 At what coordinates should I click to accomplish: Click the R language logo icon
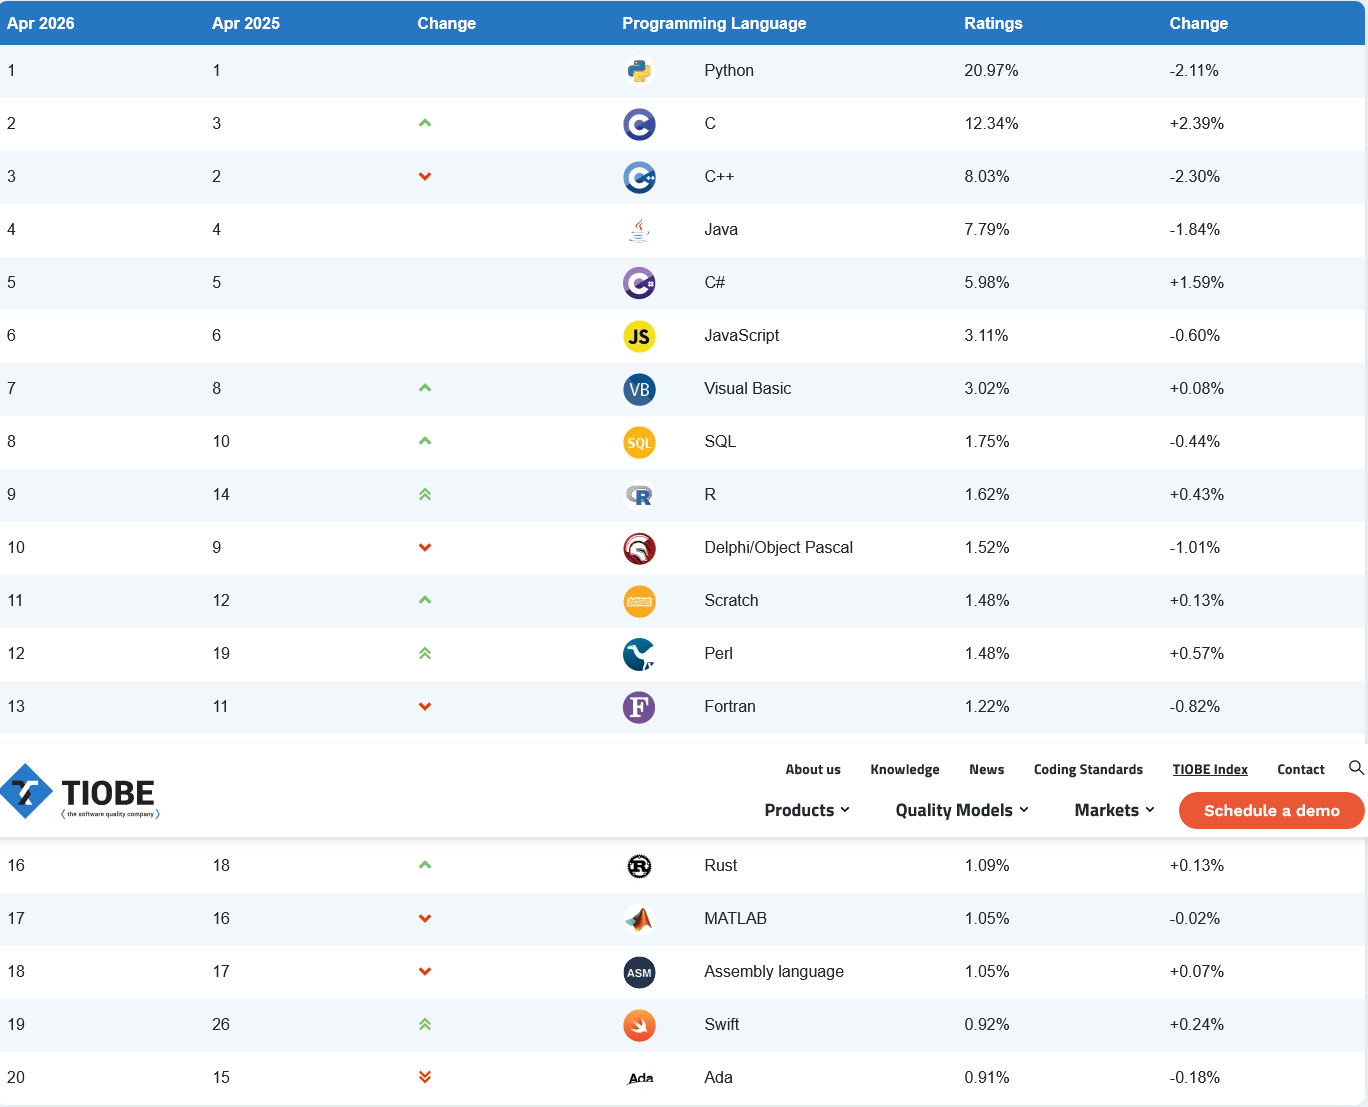(639, 495)
